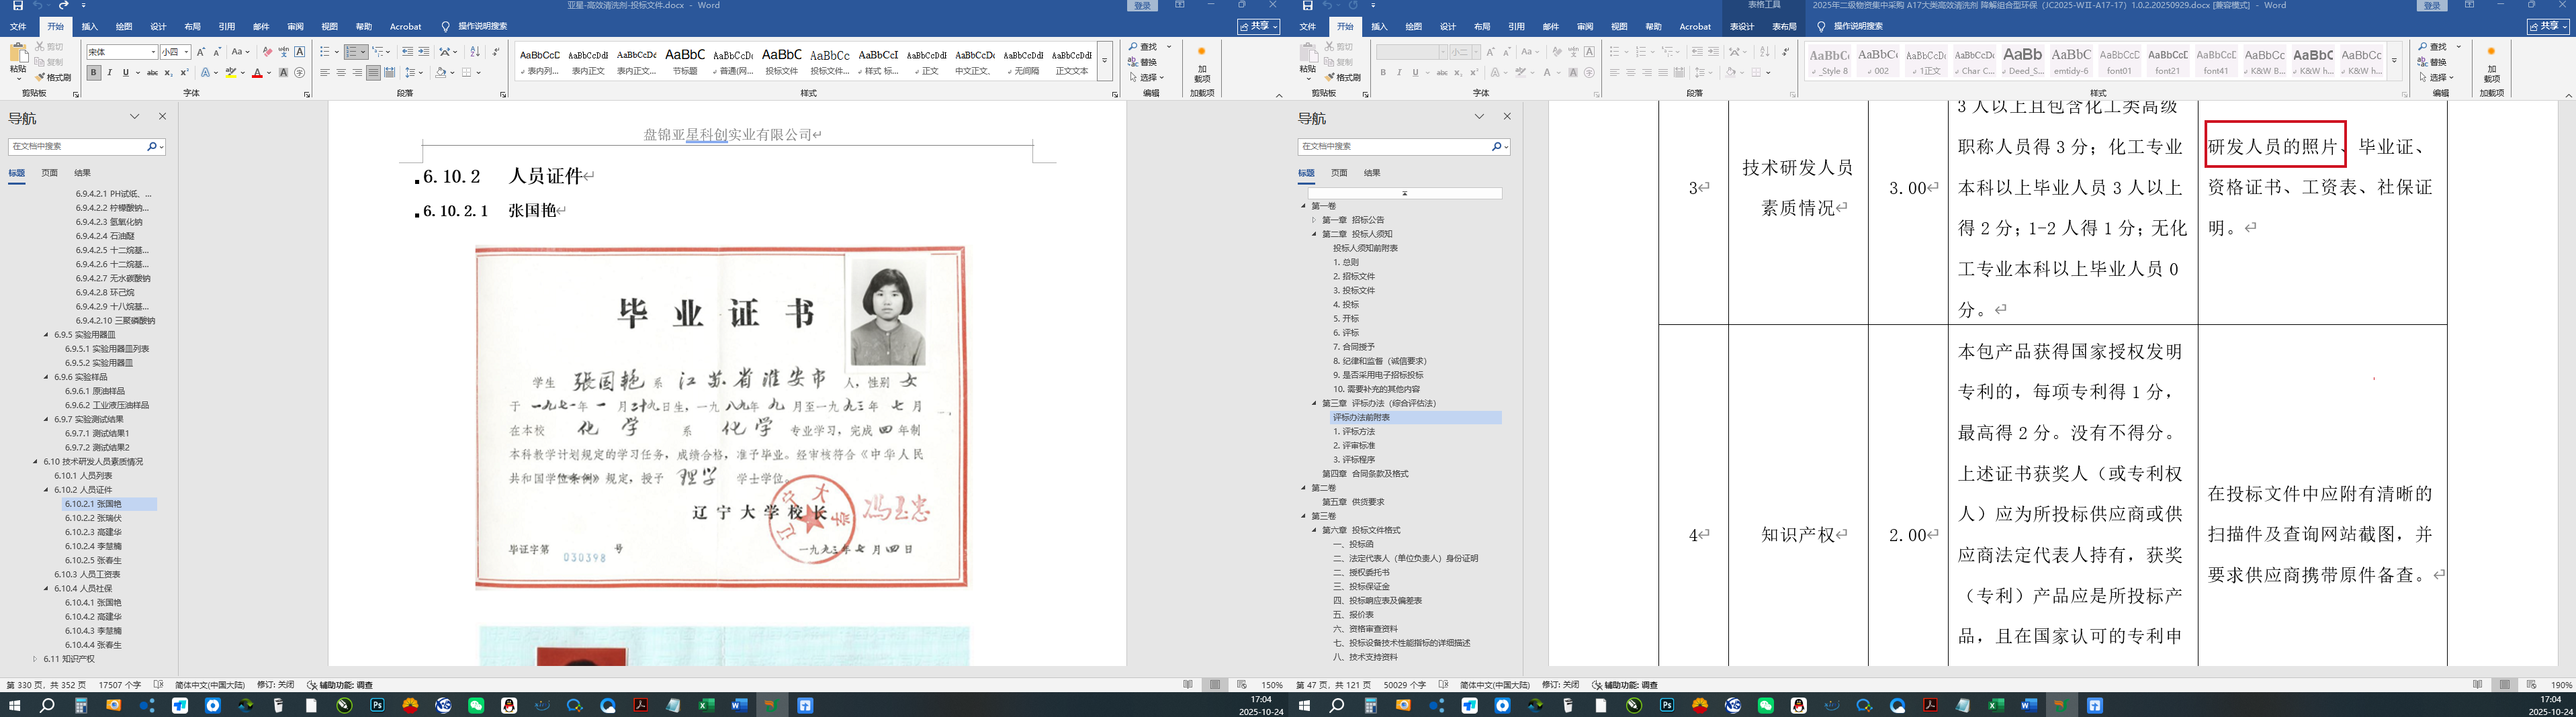The height and width of the screenshot is (717, 2576).
Task: Click the red font color button
Action: [257, 73]
